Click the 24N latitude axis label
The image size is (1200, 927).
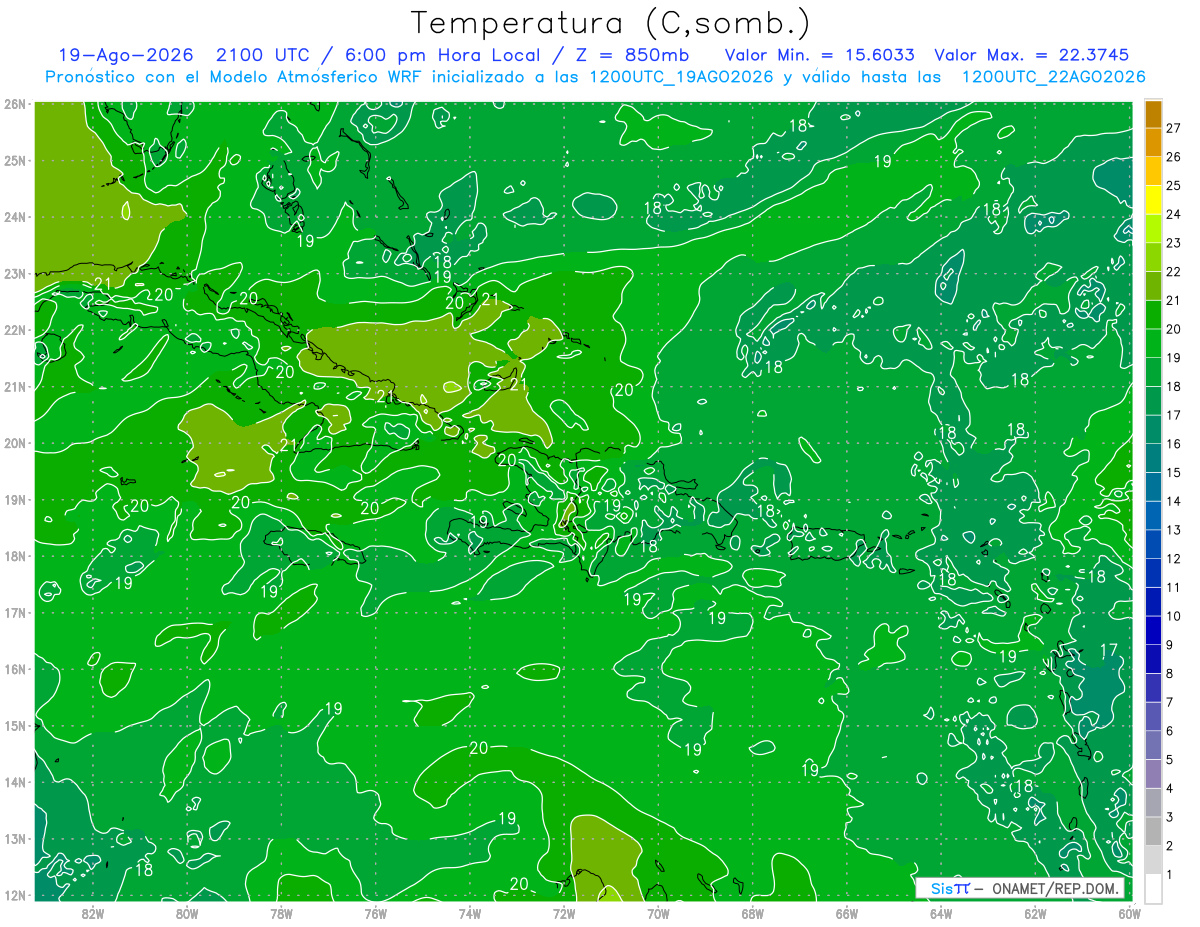(14, 217)
